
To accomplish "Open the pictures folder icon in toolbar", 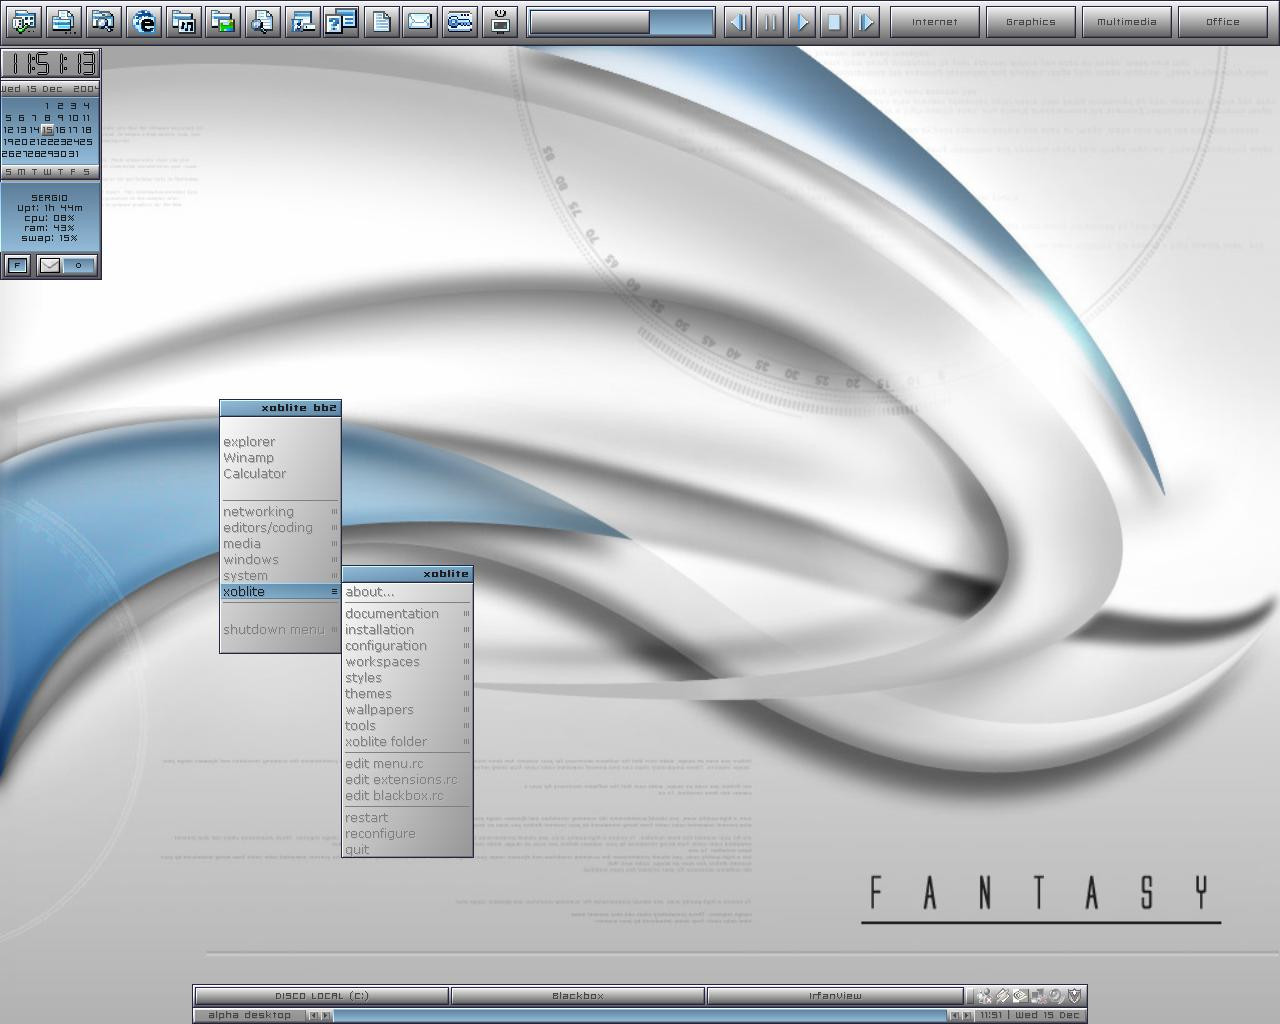I will coord(222,21).
